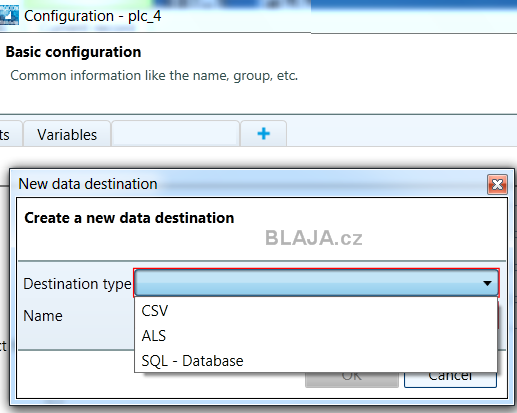
Task: Expand Destination type dropdown arrow
Action: click(x=487, y=283)
